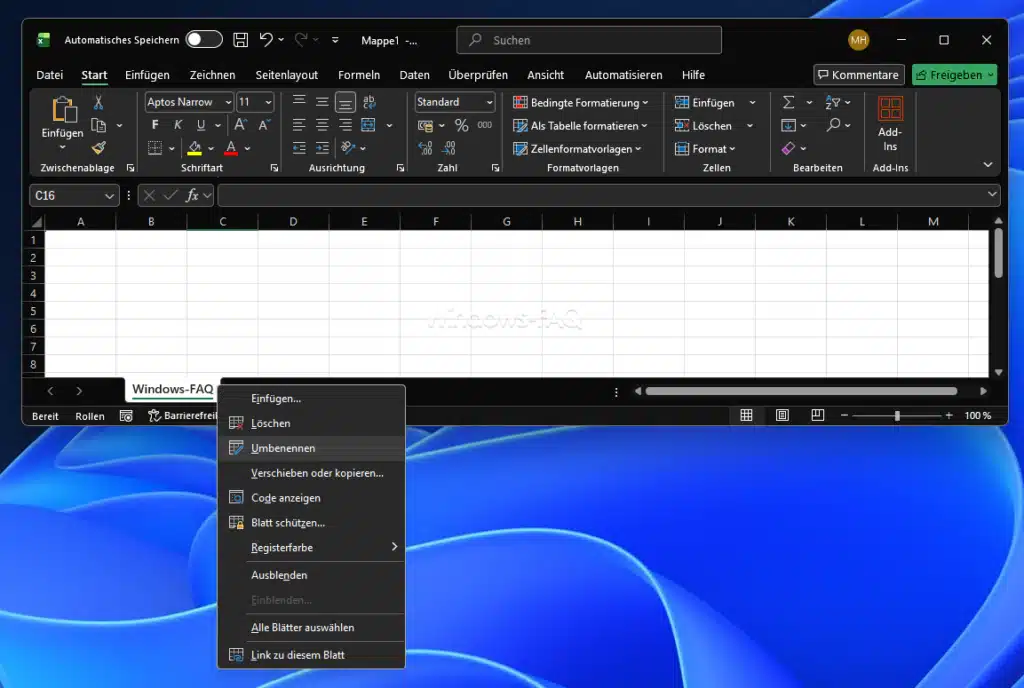The width and height of the screenshot is (1024, 688).
Task: Click the save disk icon
Action: [240, 40]
